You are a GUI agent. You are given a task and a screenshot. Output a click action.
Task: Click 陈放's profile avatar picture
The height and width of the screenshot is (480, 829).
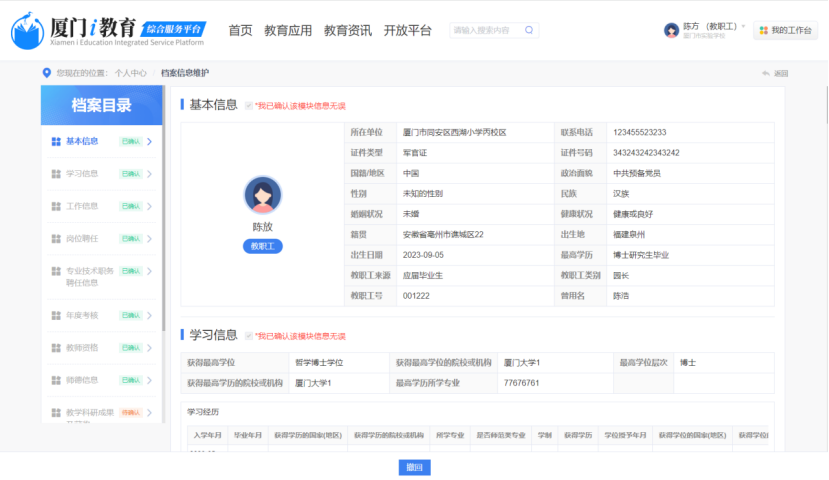[x=262, y=194]
